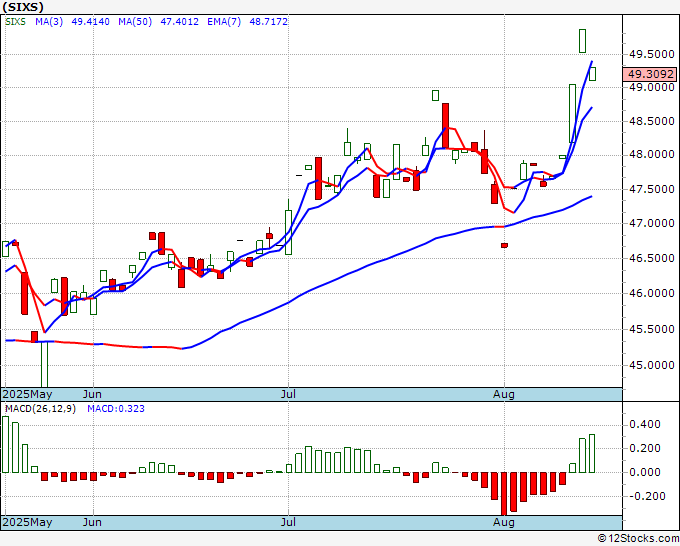This screenshot has height=546, width=680.
Task: Click the 45.5000 price axis label
Action: point(652,329)
